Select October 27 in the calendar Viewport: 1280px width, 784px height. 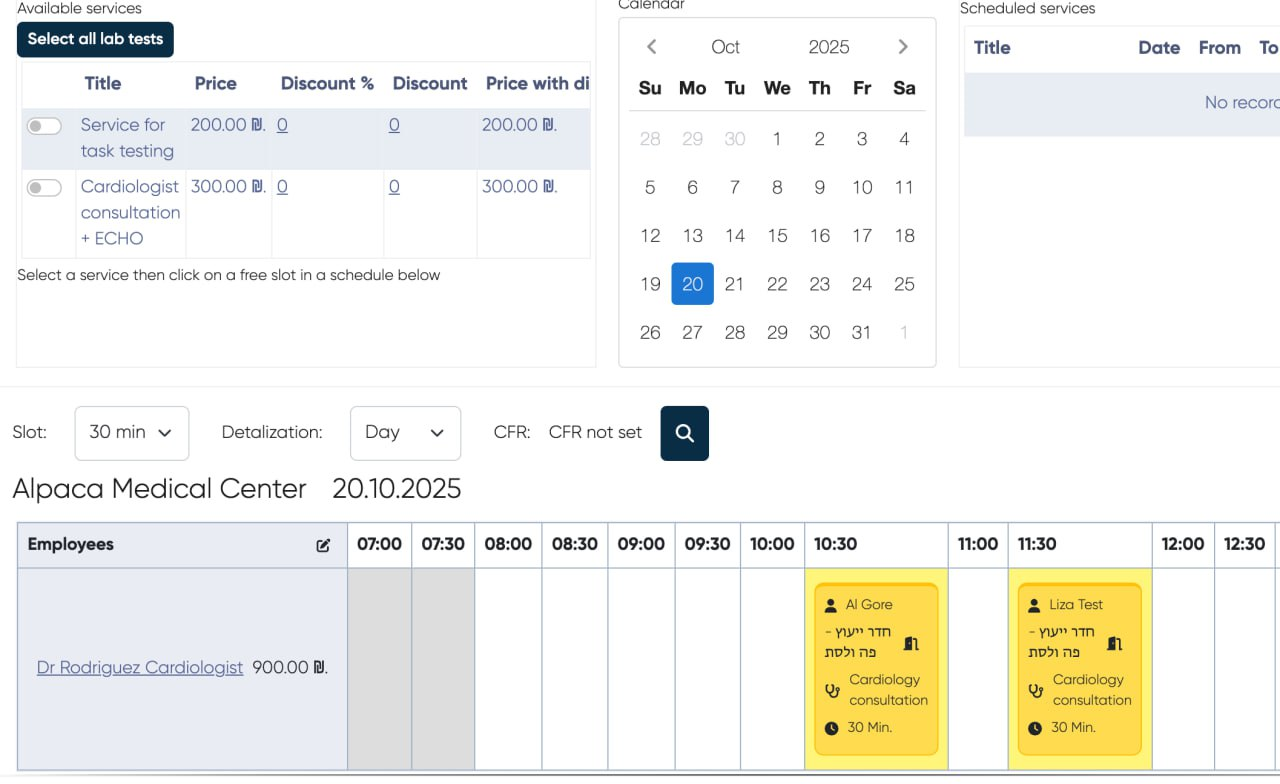692,332
